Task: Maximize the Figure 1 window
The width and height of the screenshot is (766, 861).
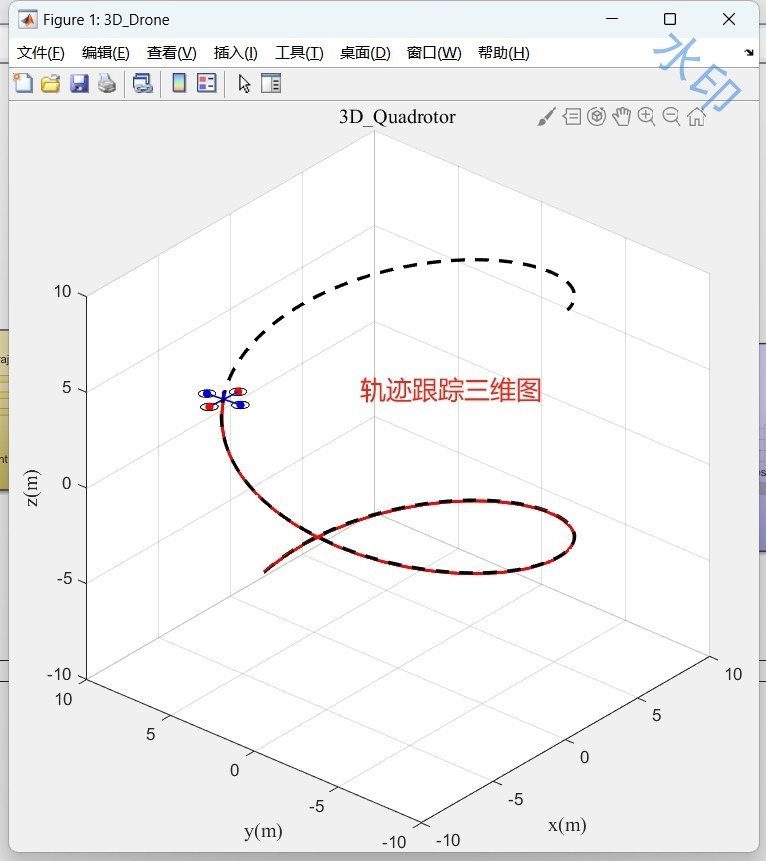Action: (x=670, y=19)
